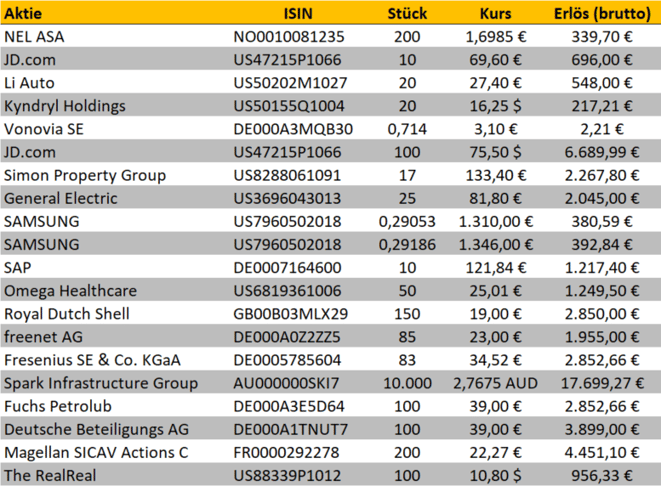Click the quantity 0,714

coord(407,129)
